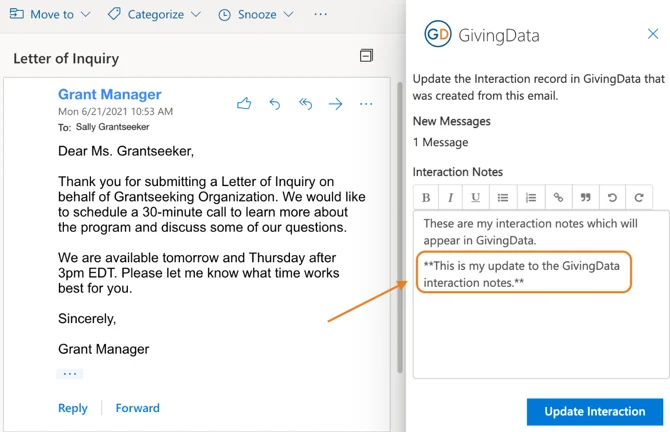Click the Forward link at message bottom
Screen dimensions: 670x432
138,408
